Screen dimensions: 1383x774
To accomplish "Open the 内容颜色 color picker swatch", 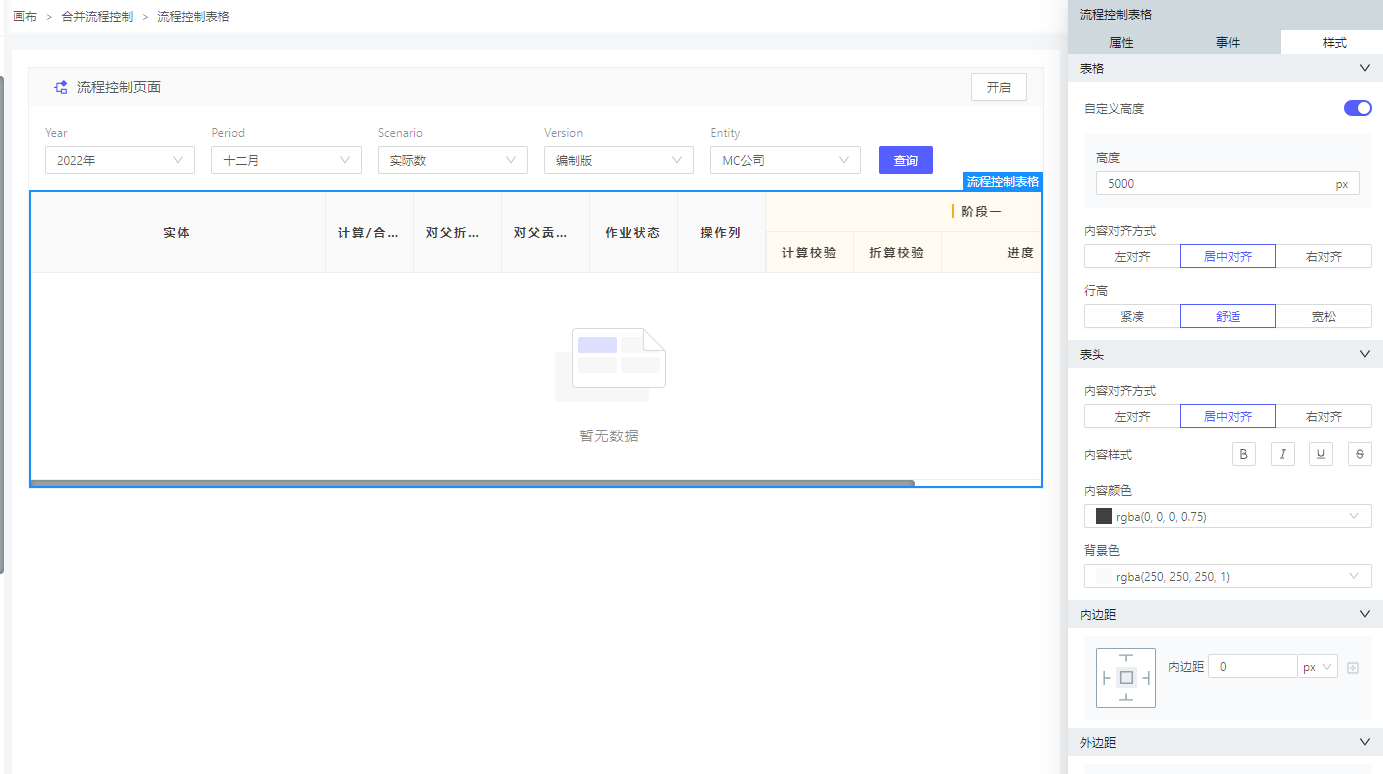I will (1104, 517).
